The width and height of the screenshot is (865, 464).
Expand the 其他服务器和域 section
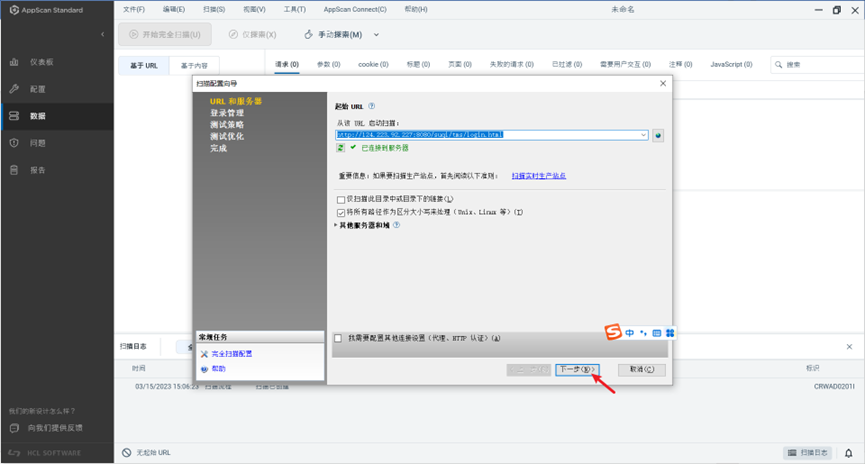[x=336, y=225]
